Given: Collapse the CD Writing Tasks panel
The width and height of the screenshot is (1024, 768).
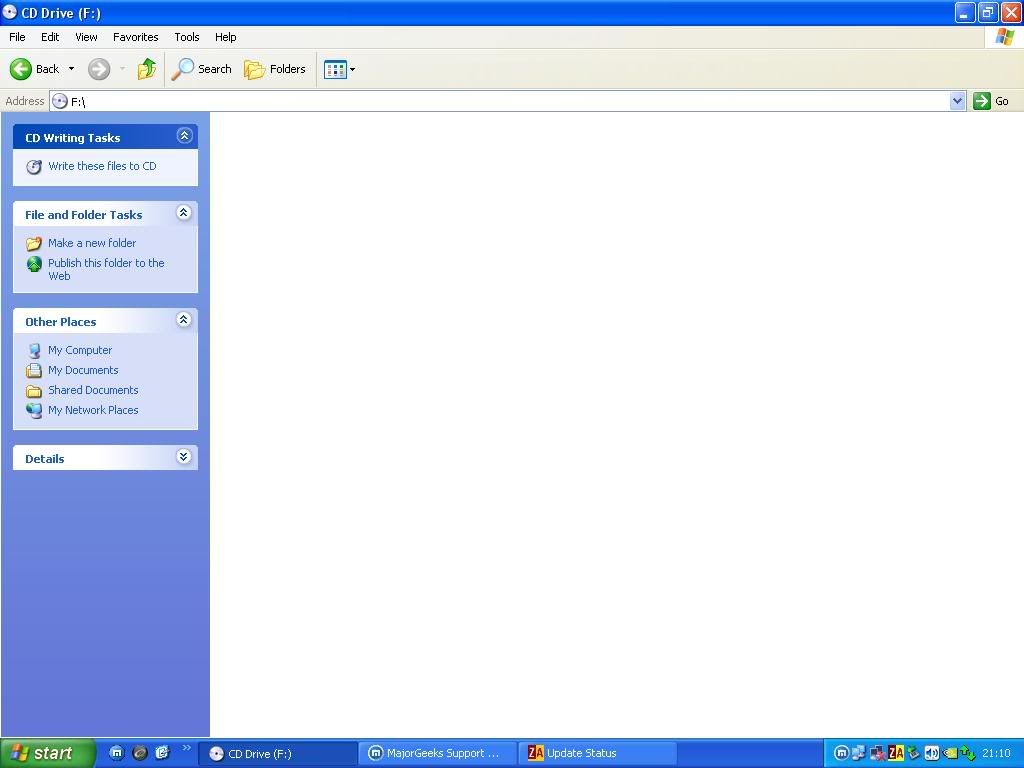Looking at the screenshot, I should 184,136.
